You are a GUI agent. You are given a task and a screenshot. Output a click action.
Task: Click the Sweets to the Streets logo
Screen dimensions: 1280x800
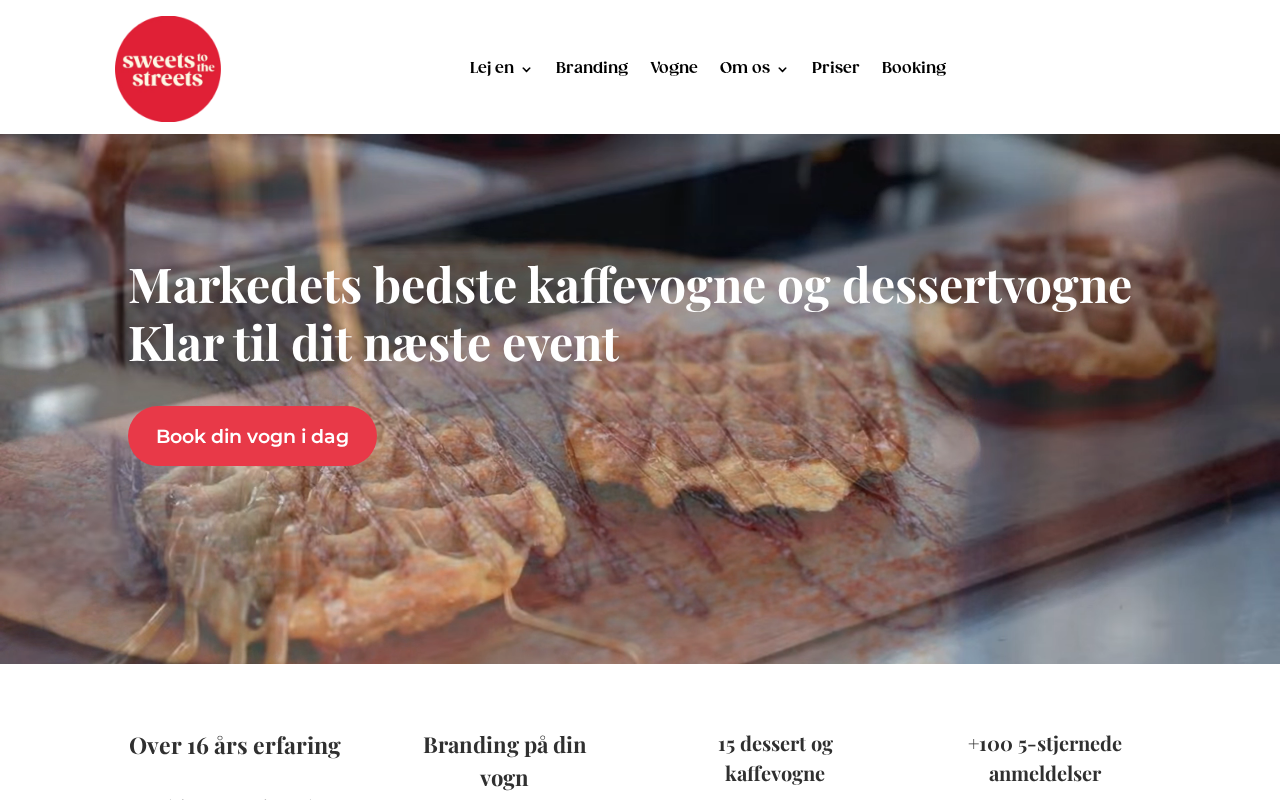pos(168,69)
